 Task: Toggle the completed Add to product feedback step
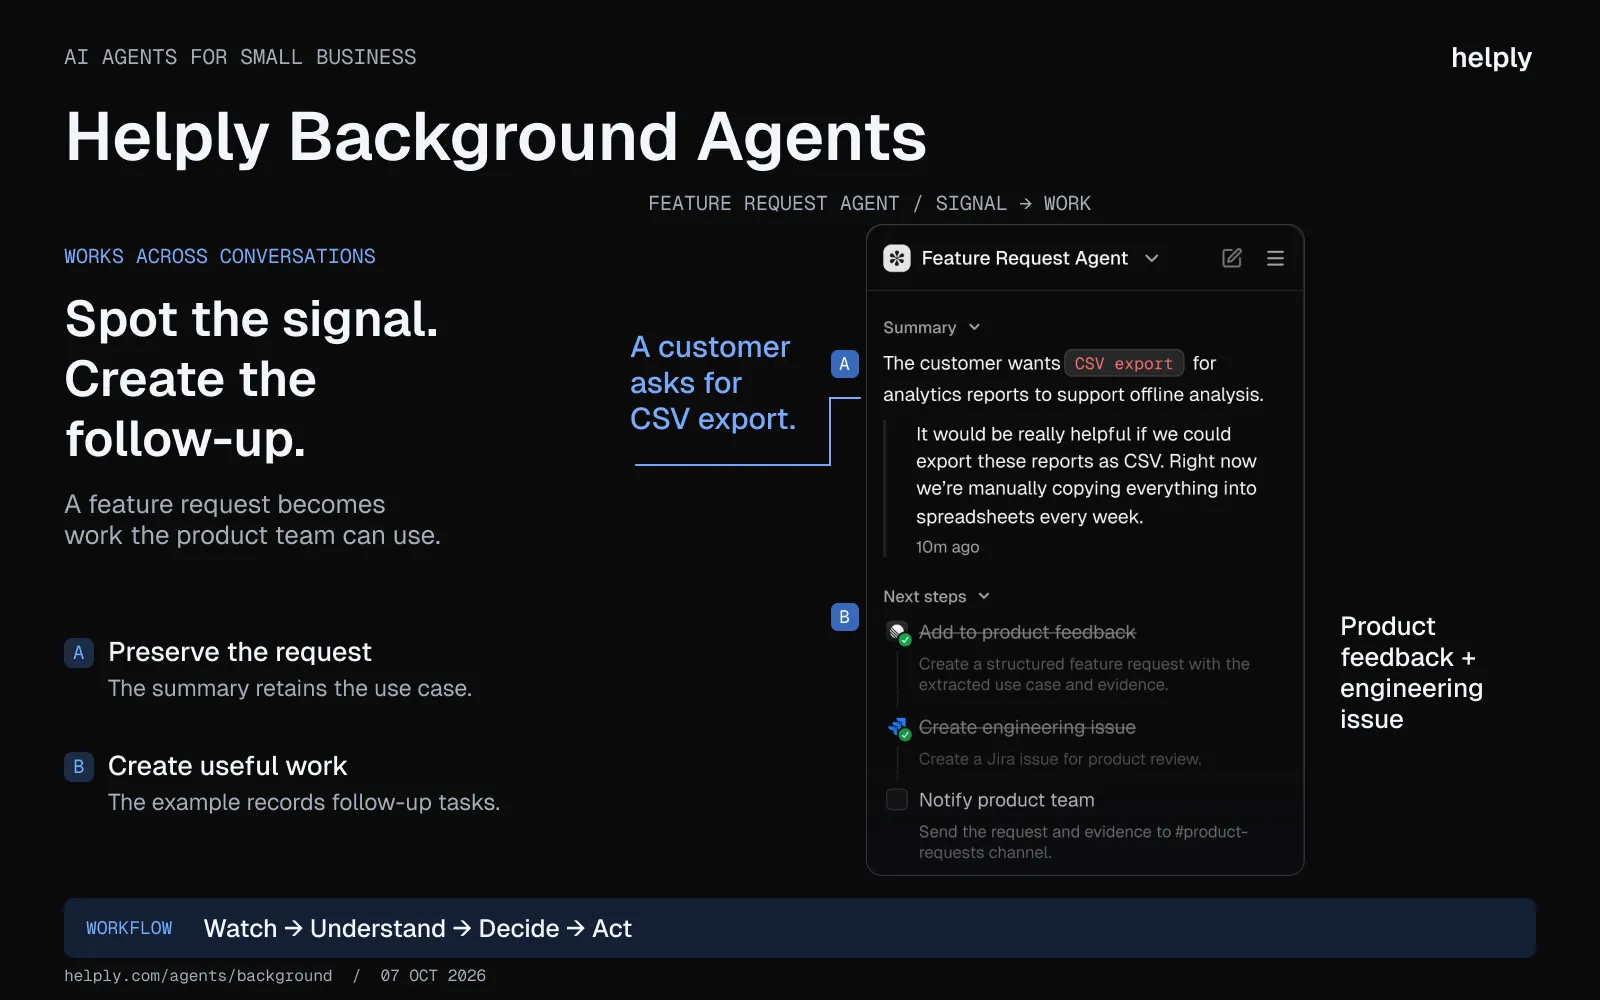coord(898,633)
